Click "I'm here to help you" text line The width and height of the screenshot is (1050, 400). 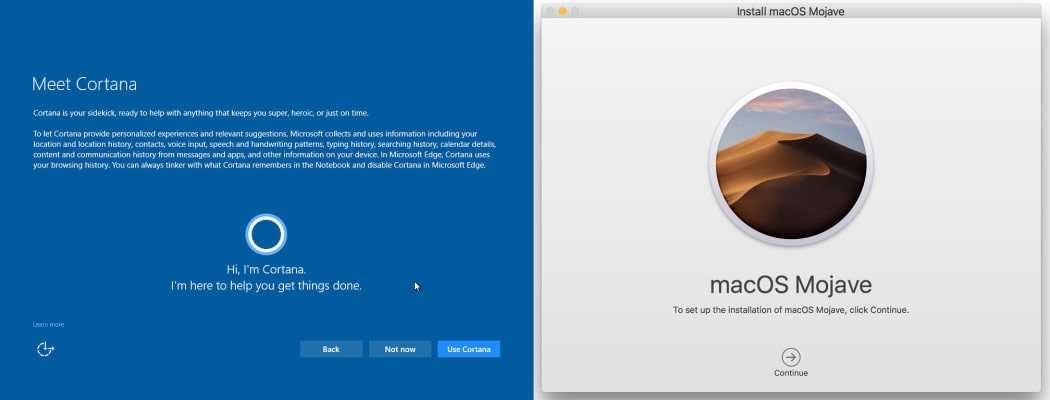(266, 286)
